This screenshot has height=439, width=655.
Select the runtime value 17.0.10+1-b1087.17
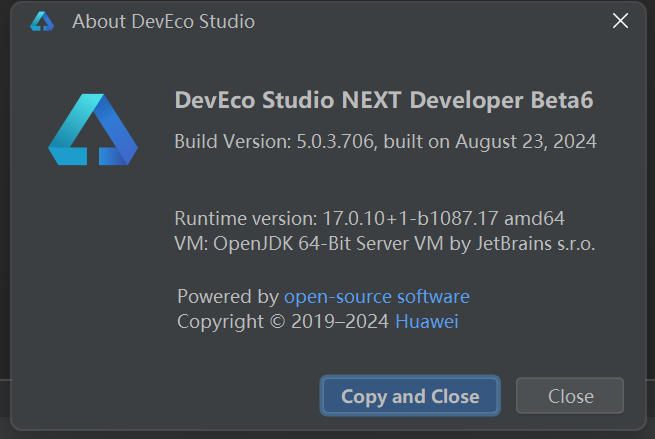point(410,218)
